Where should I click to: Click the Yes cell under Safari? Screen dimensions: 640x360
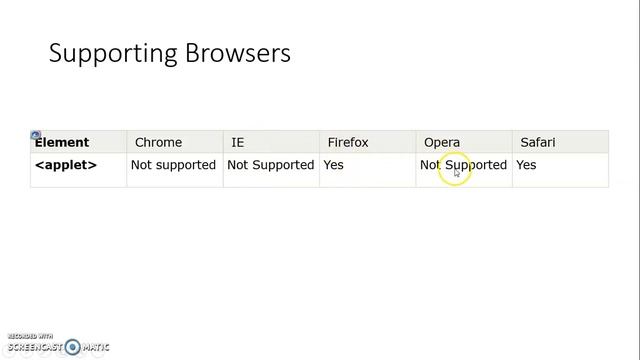(x=560, y=170)
